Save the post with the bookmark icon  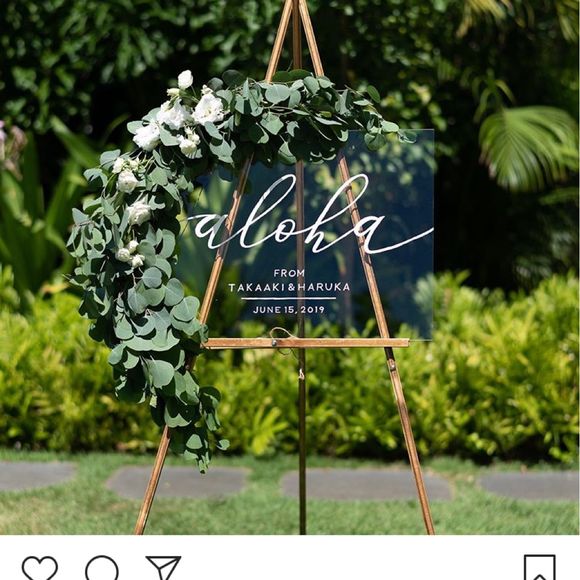coord(540,567)
